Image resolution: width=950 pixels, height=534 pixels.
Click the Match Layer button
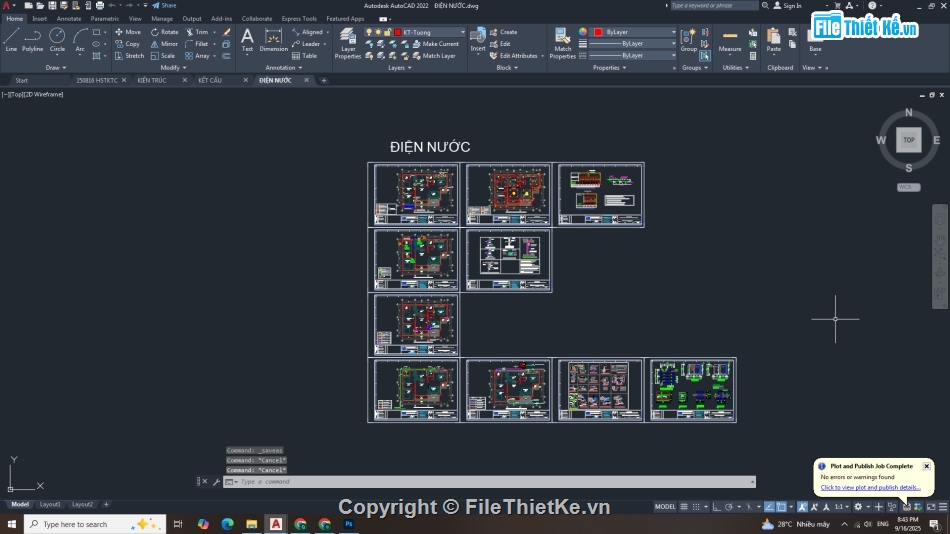(x=434, y=56)
